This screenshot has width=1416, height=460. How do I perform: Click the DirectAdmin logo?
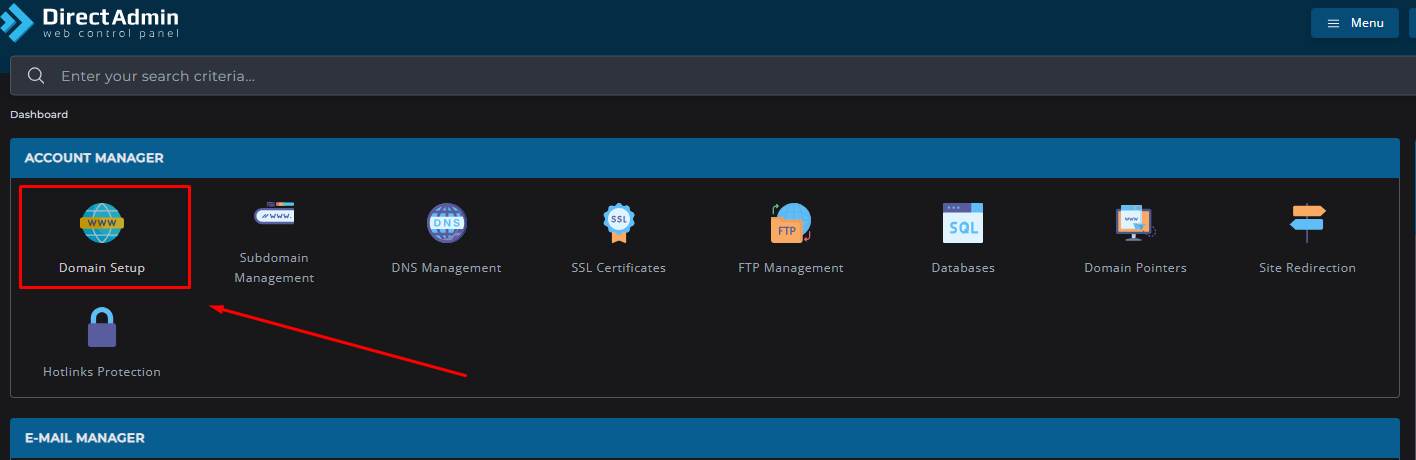click(x=90, y=23)
